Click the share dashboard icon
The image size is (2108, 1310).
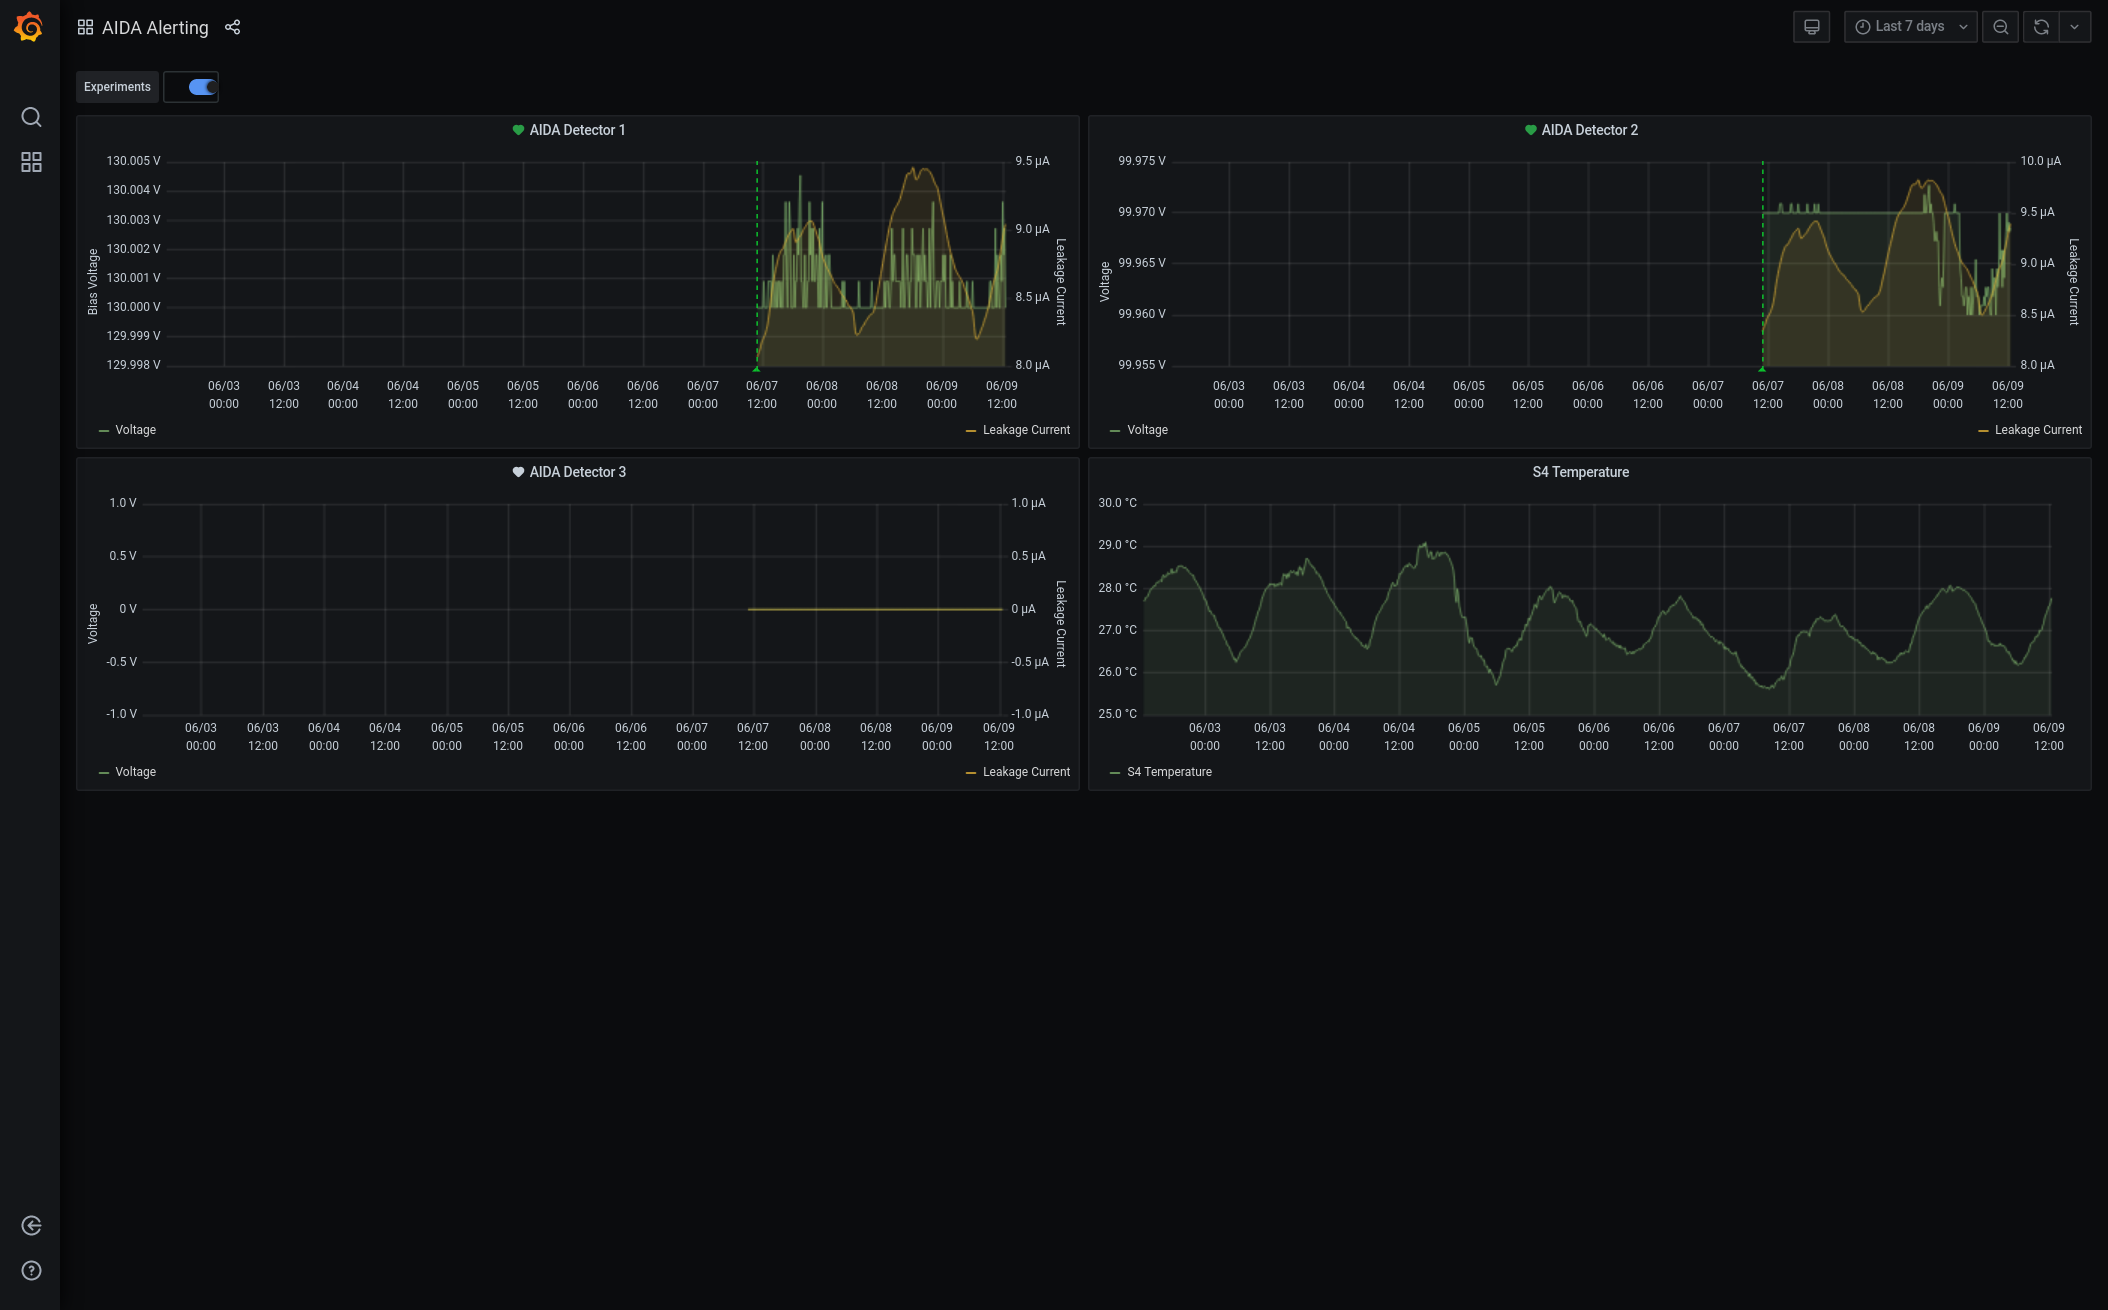click(233, 27)
